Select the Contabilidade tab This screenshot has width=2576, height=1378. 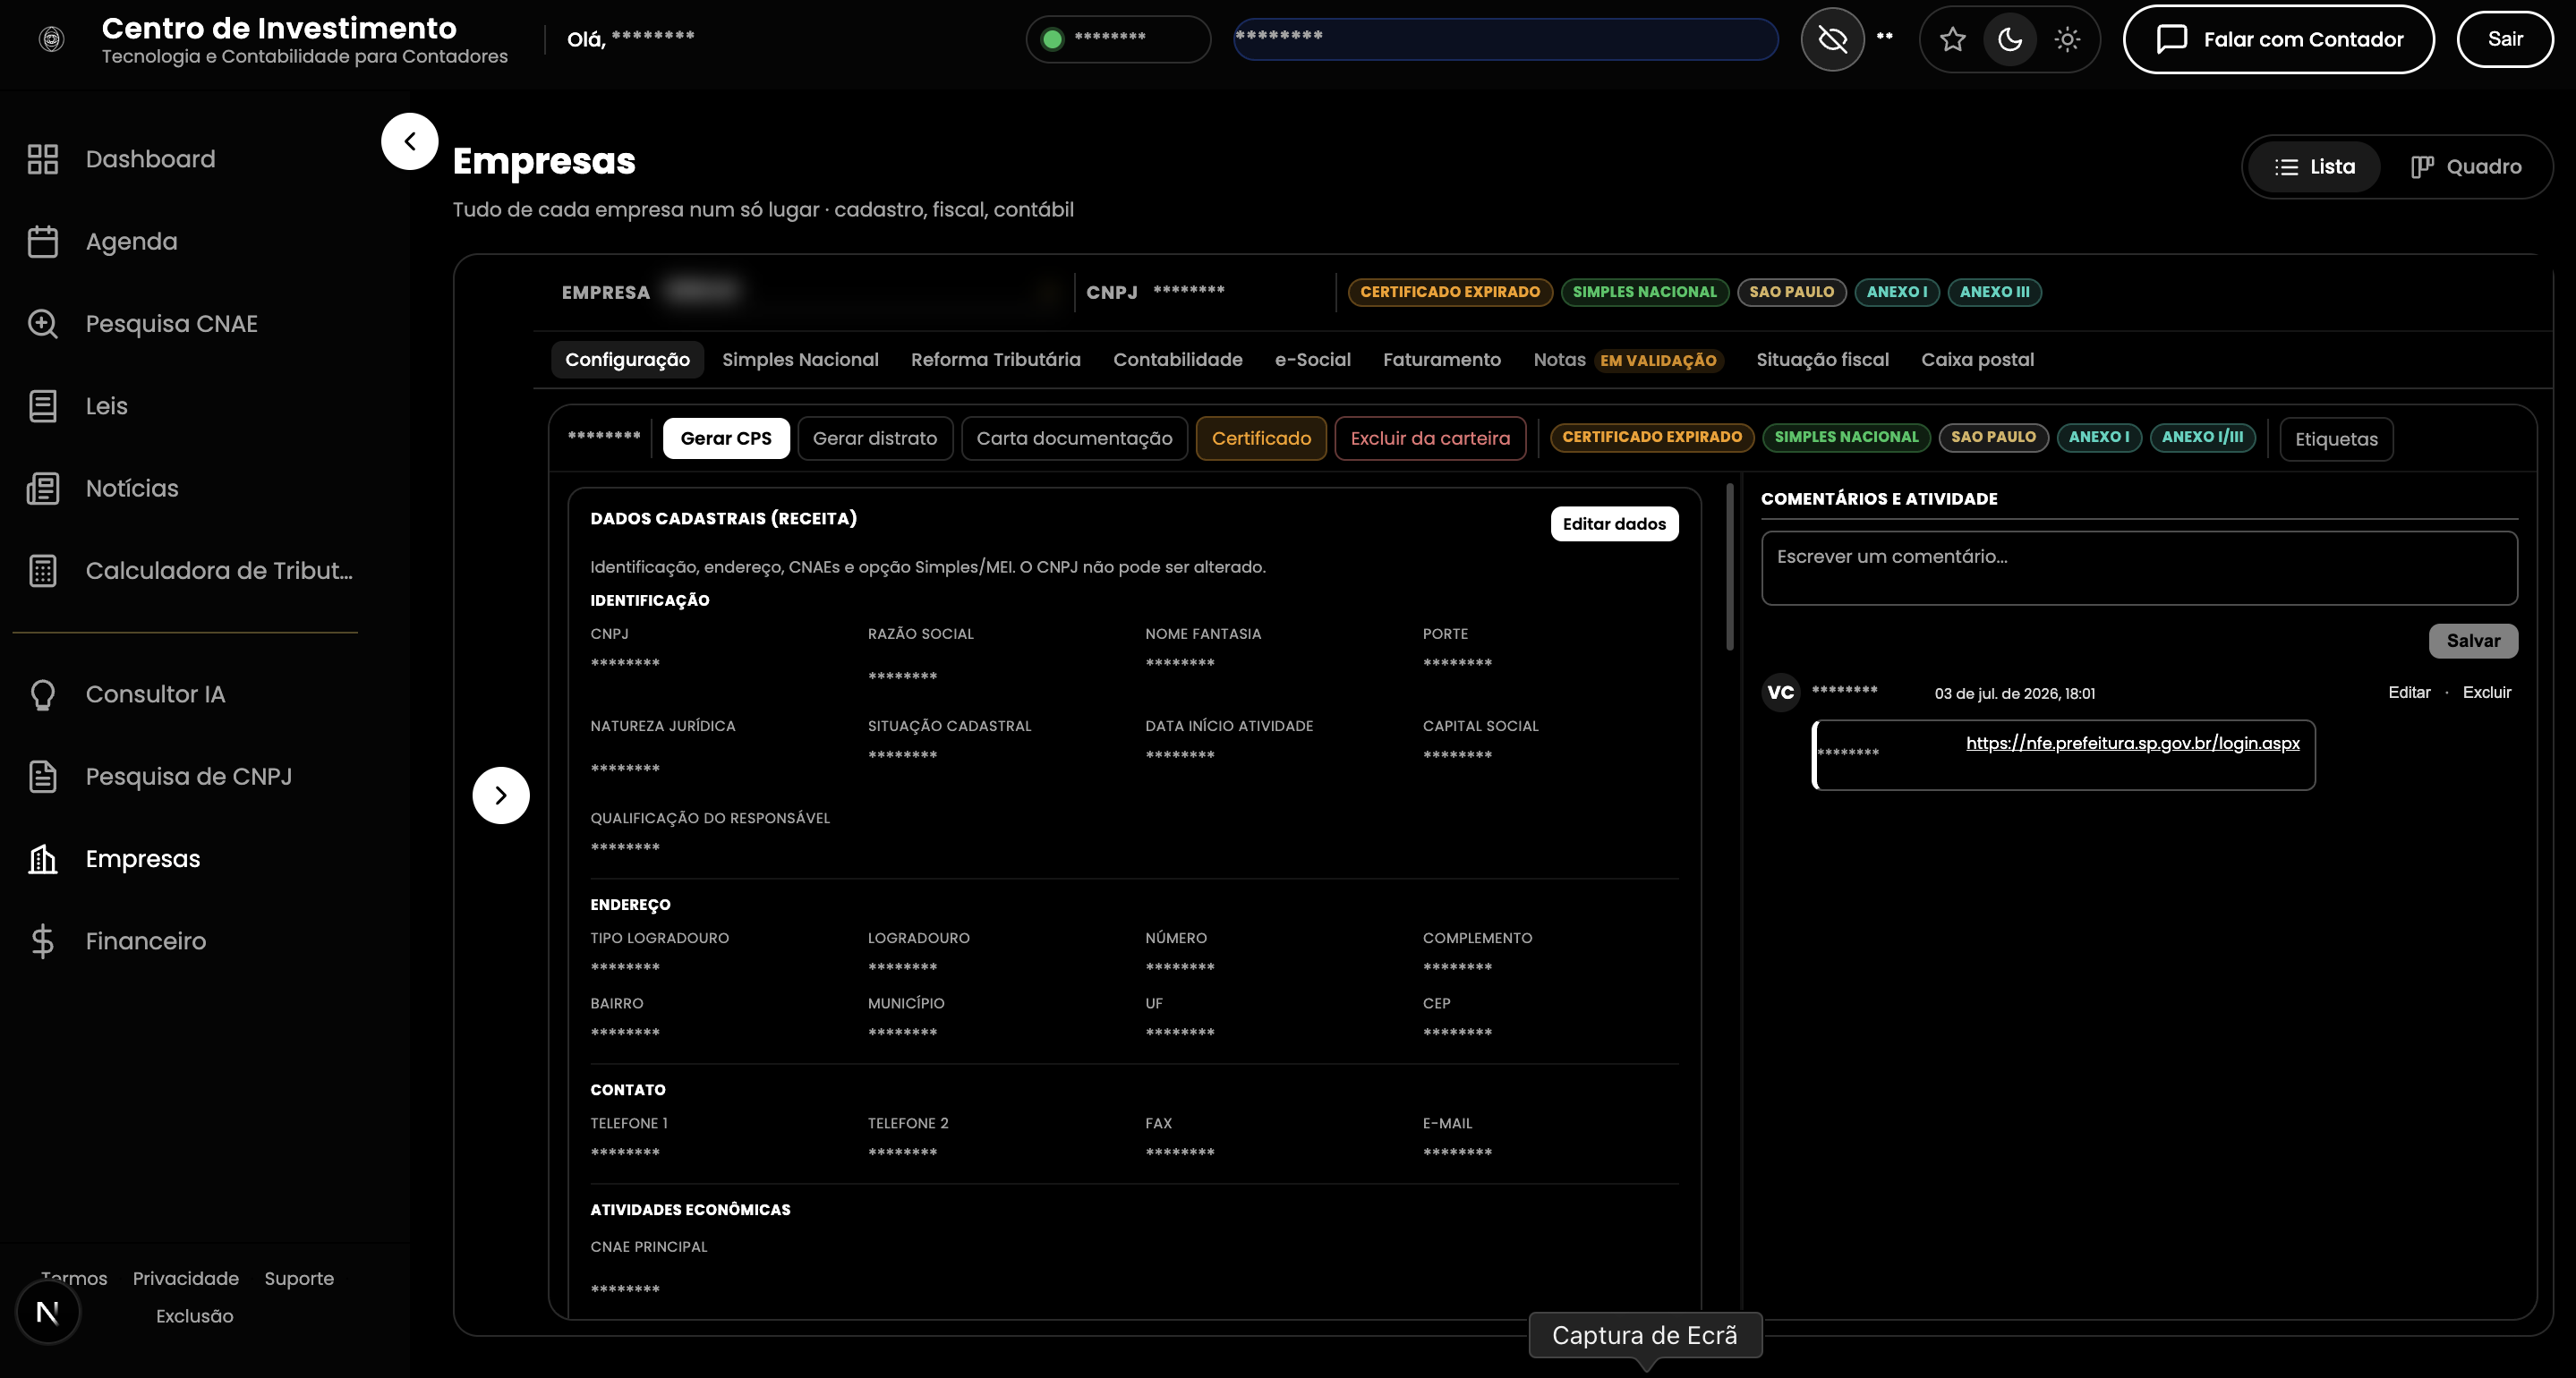pos(1178,359)
